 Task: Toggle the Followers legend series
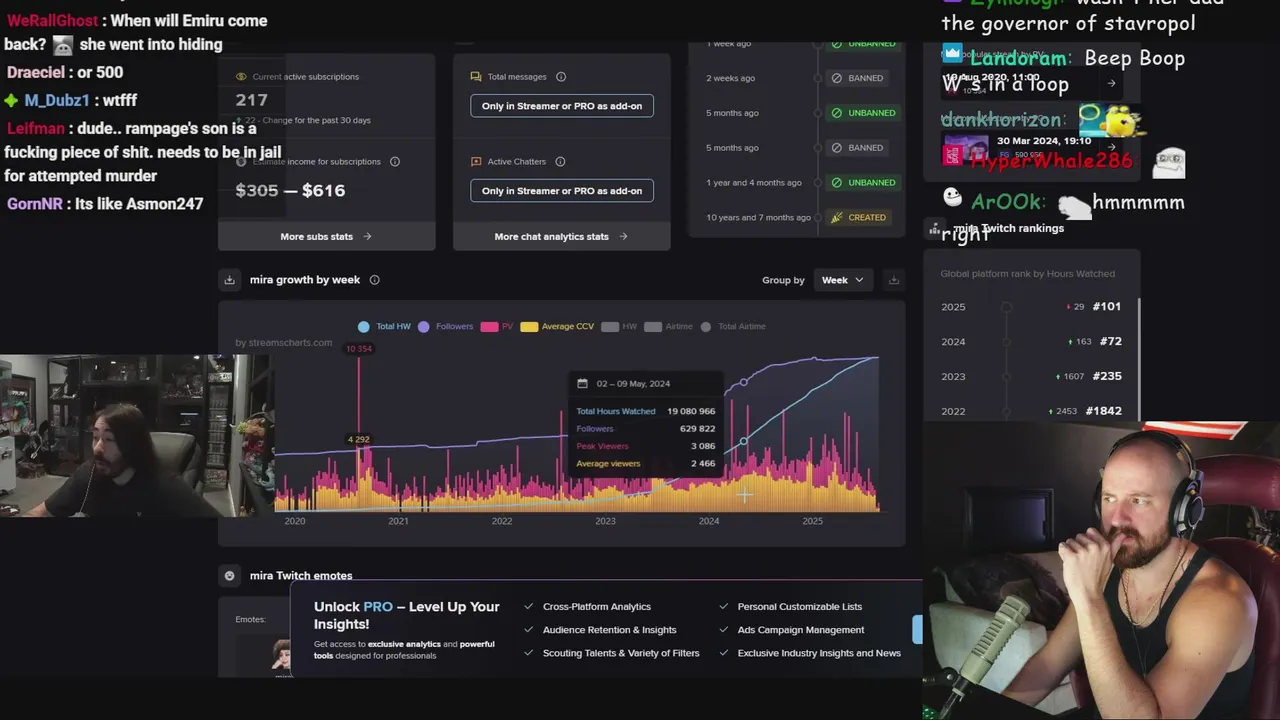pos(446,326)
